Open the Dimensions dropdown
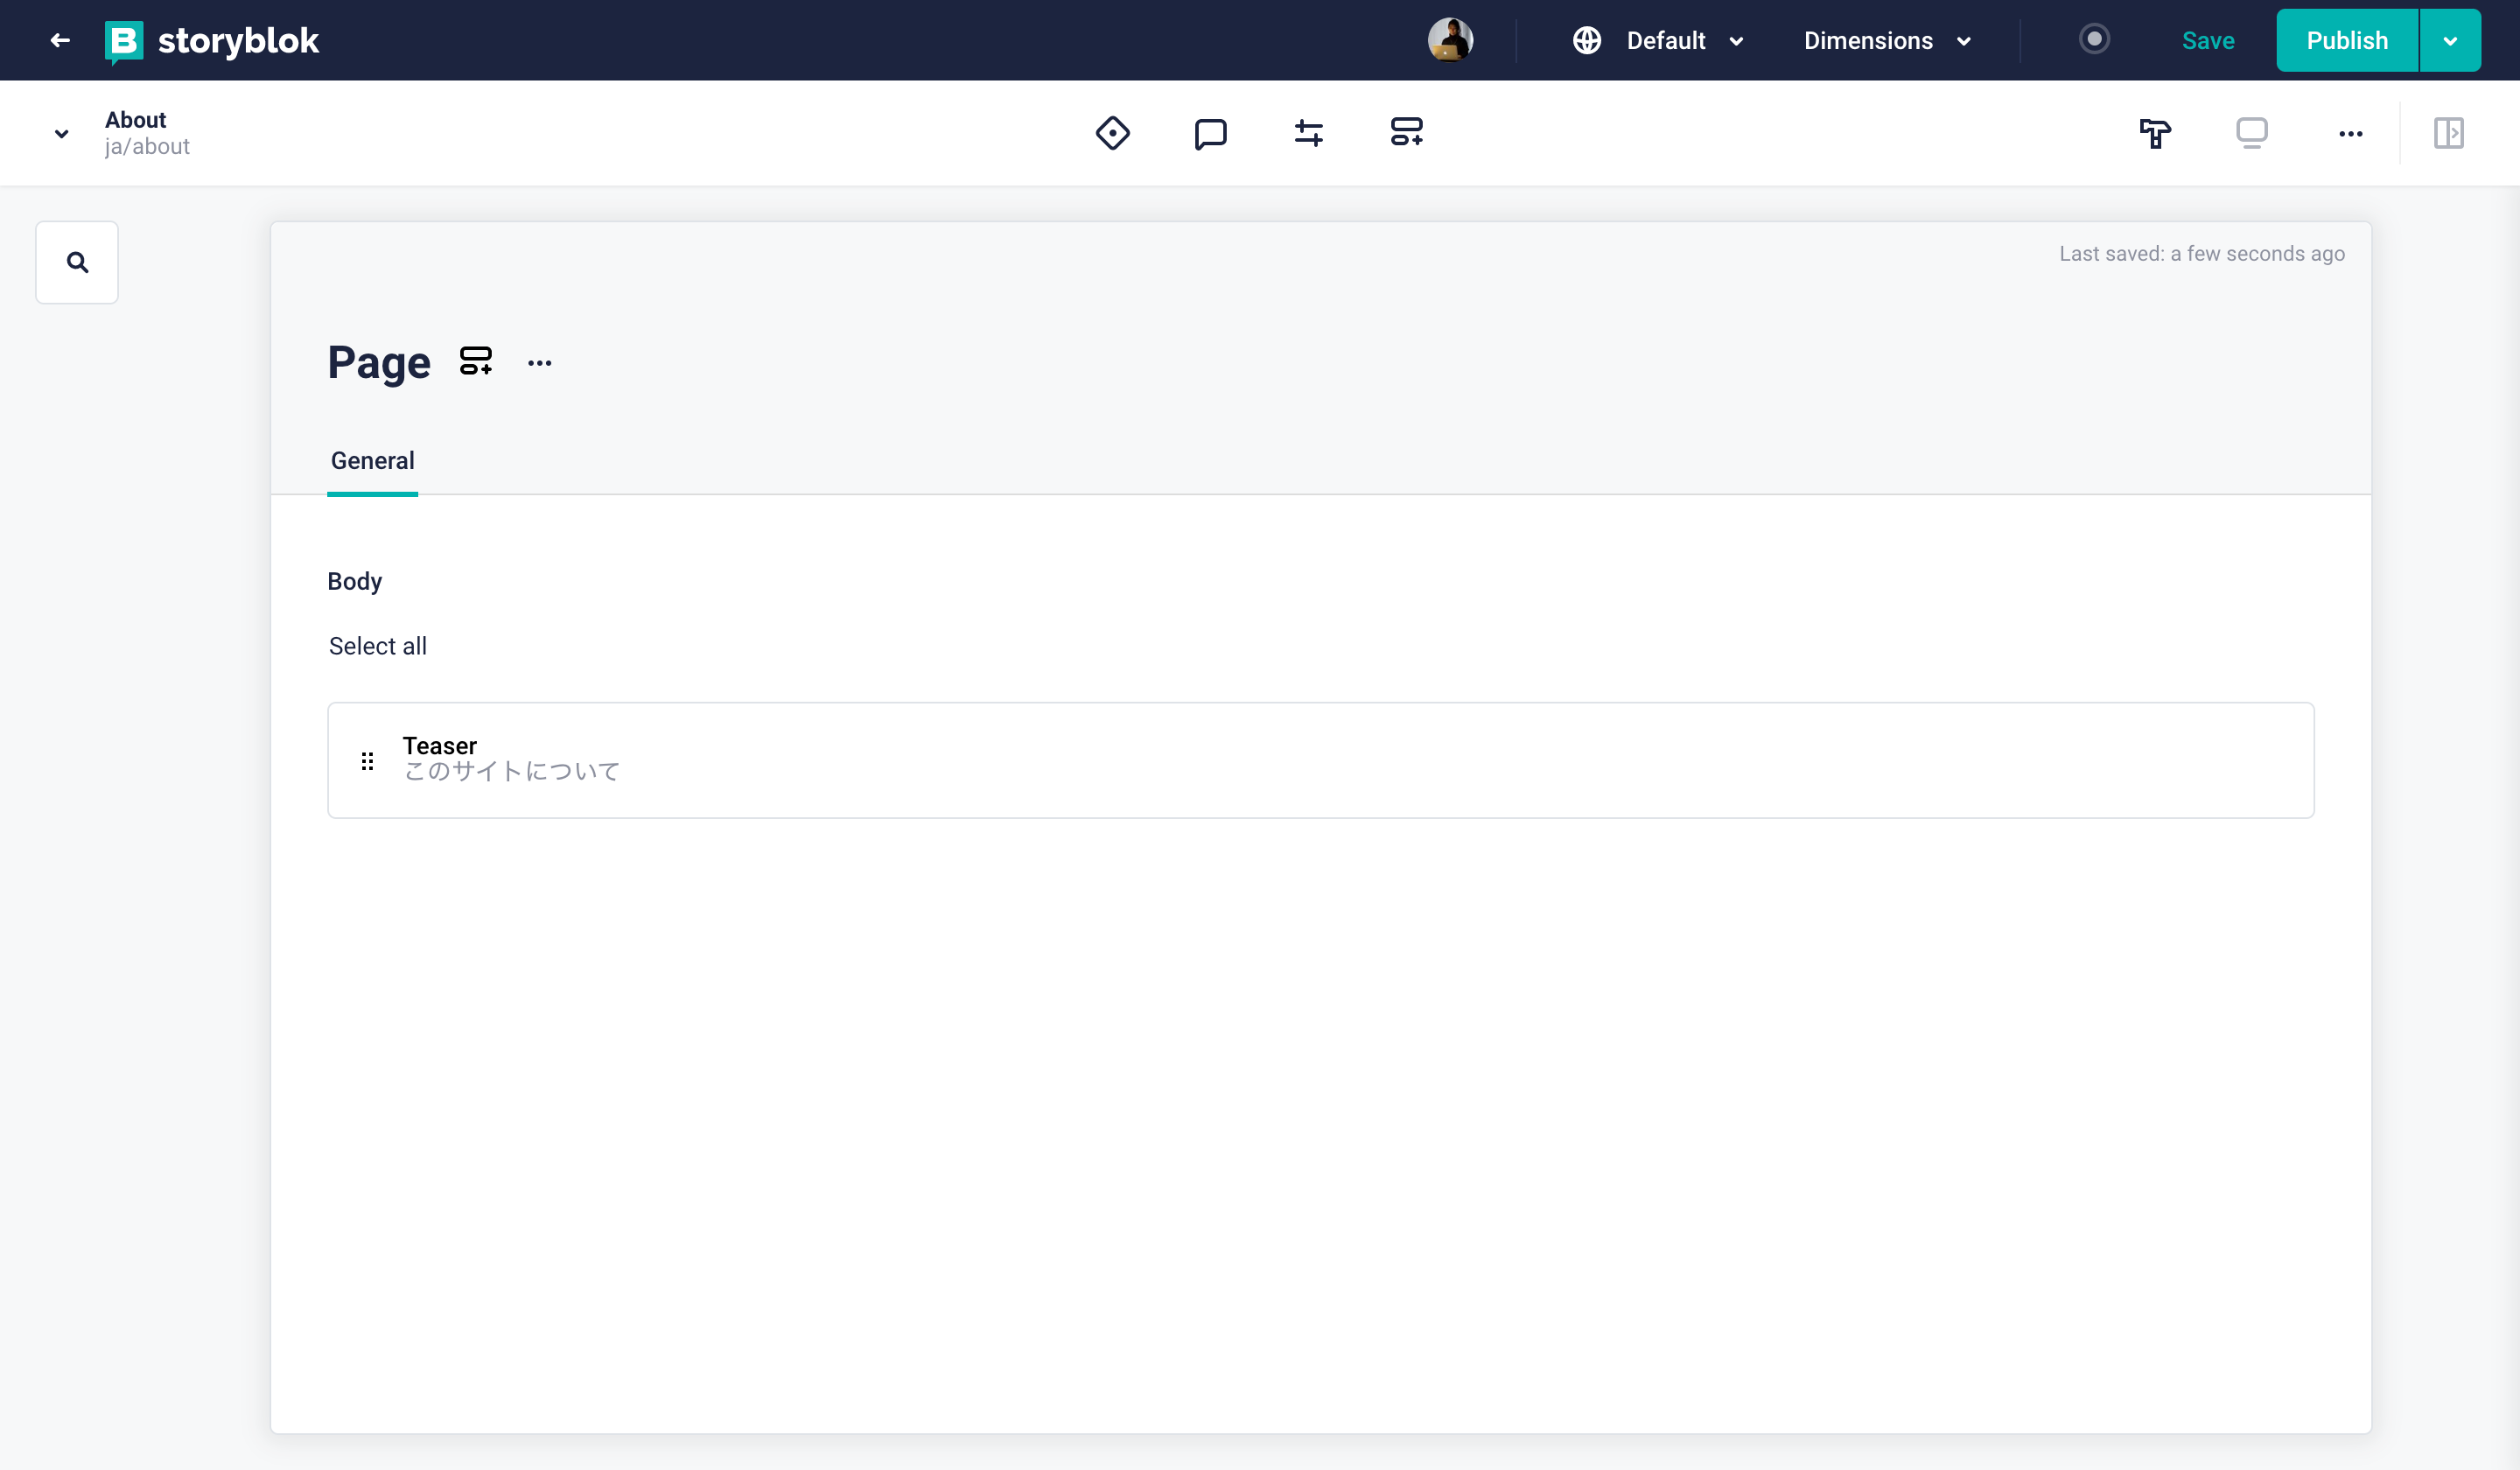This screenshot has height=1470, width=2520. click(x=1887, y=41)
